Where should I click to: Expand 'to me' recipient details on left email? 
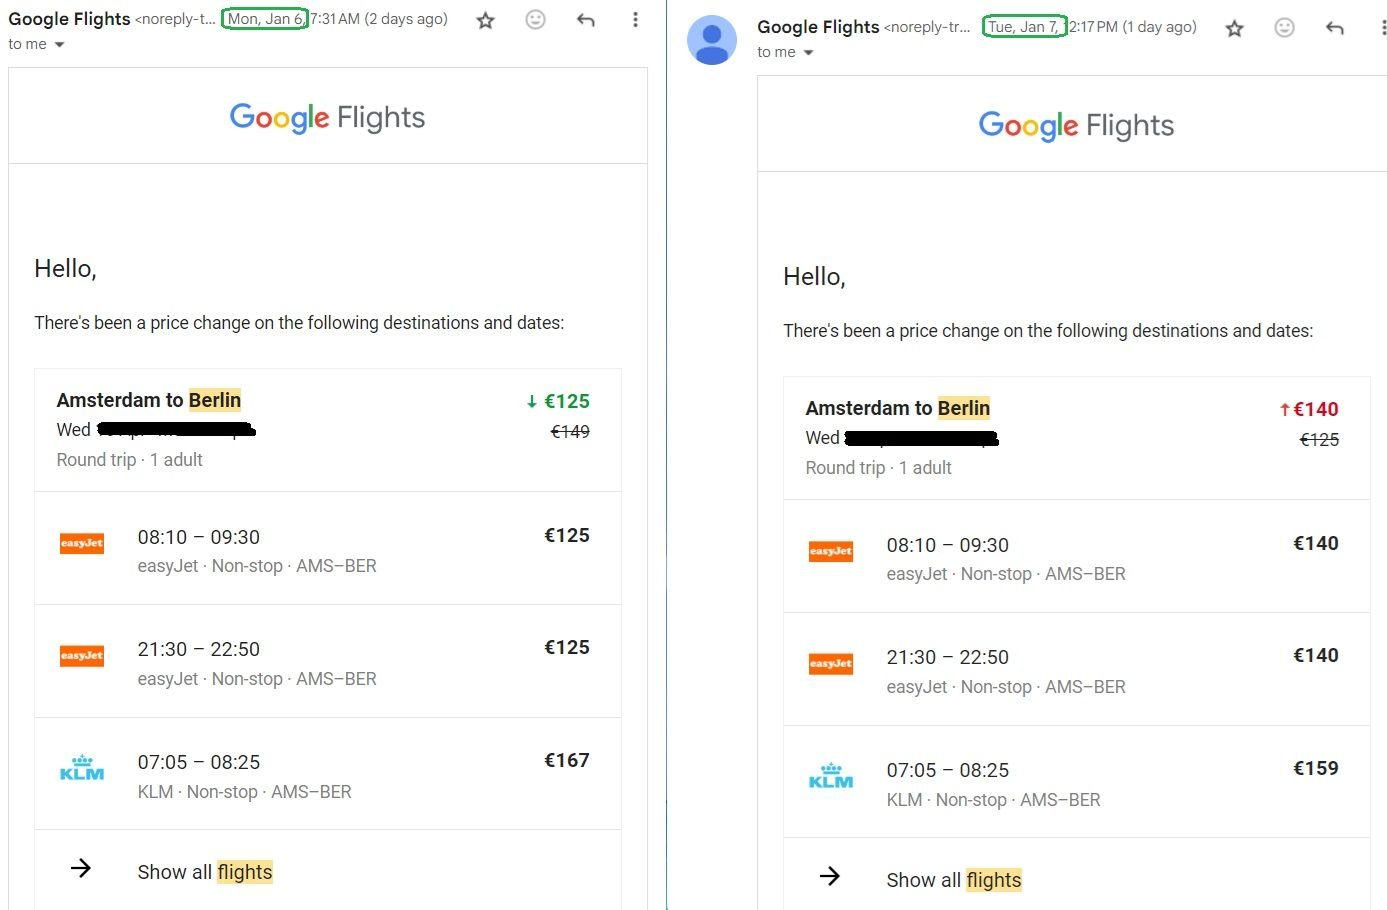pos(59,45)
